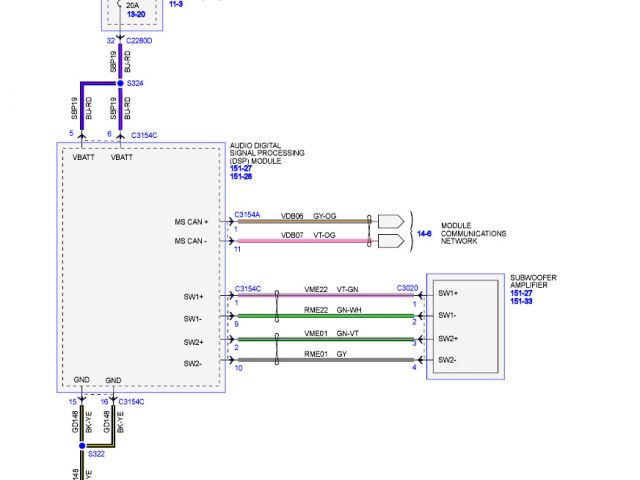Open the 151-28 link under DSP module
This screenshot has width=640, height=480.
[x=241, y=177]
